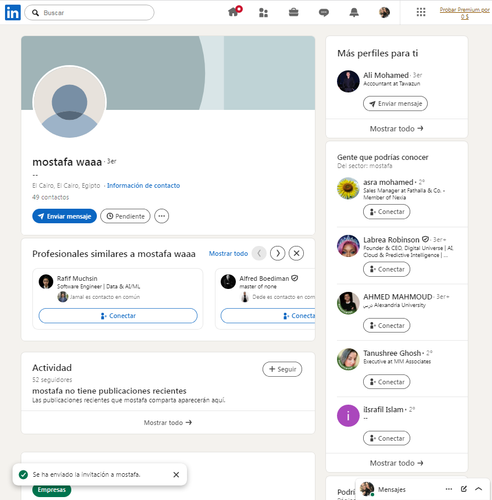Connect with Tanushree Ghosh
Image resolution: width=492 pixels, height=500 pixels.
click(387, 382)
